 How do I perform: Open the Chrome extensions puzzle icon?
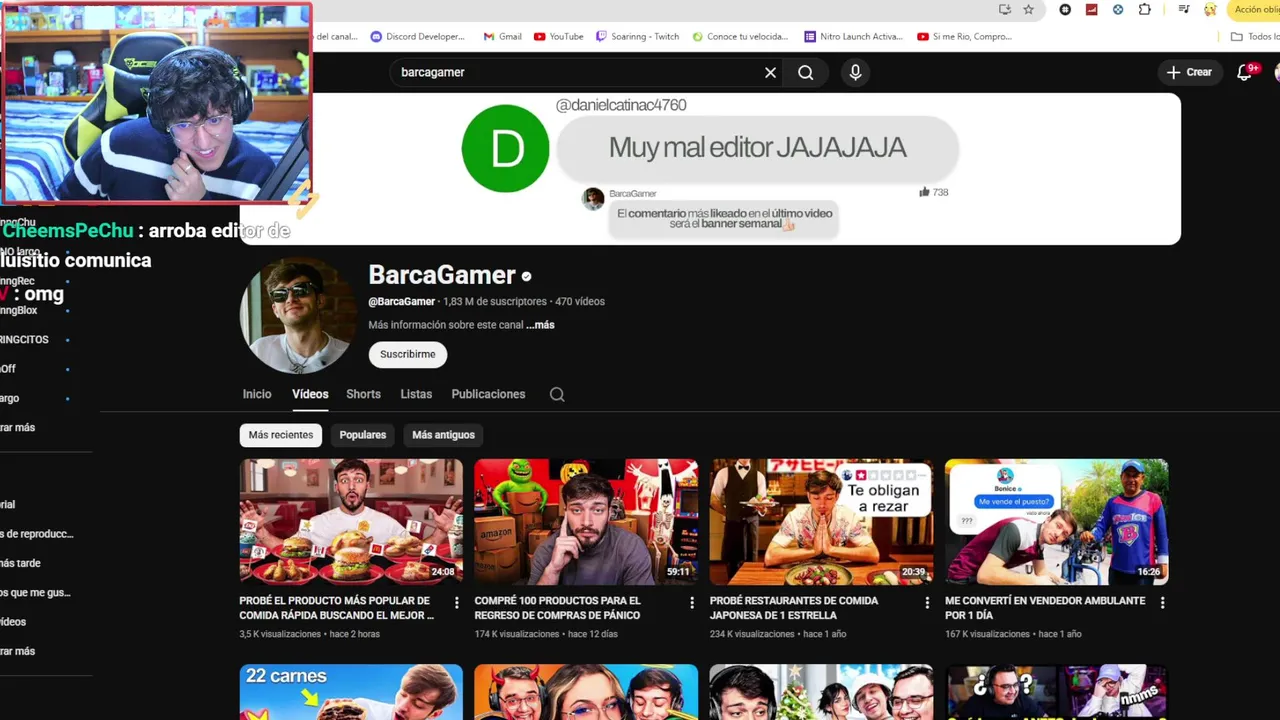1145,9
